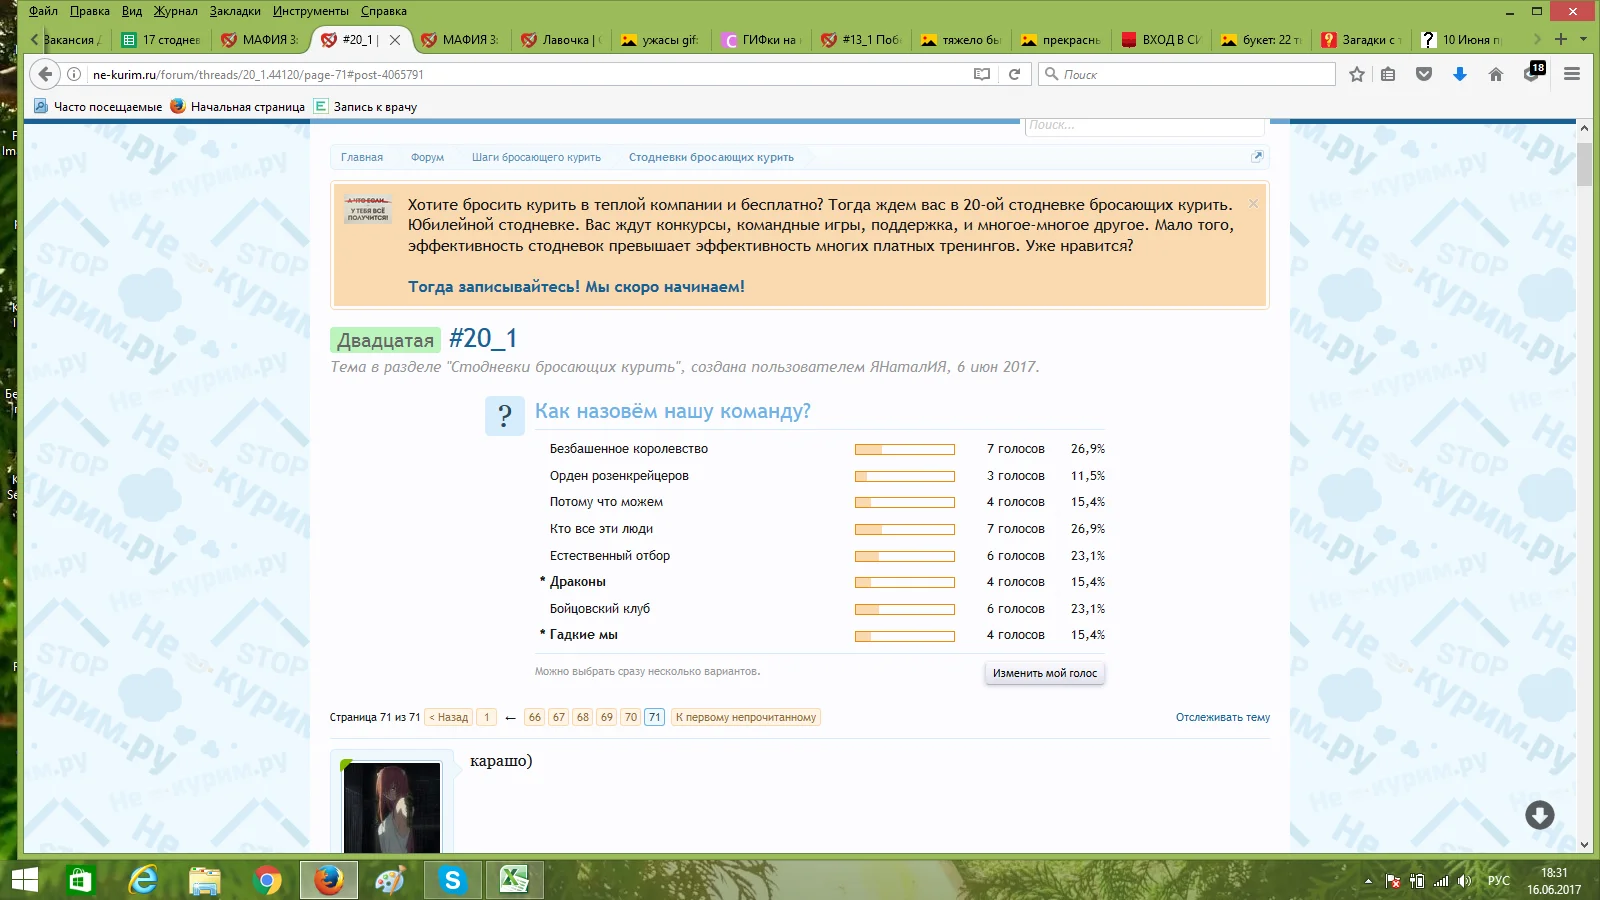Focus the browser Поиск search box
Image resolution: width=1600 pixels, height=900 pixels.
pyautogui.click(x=1188, y=74)
